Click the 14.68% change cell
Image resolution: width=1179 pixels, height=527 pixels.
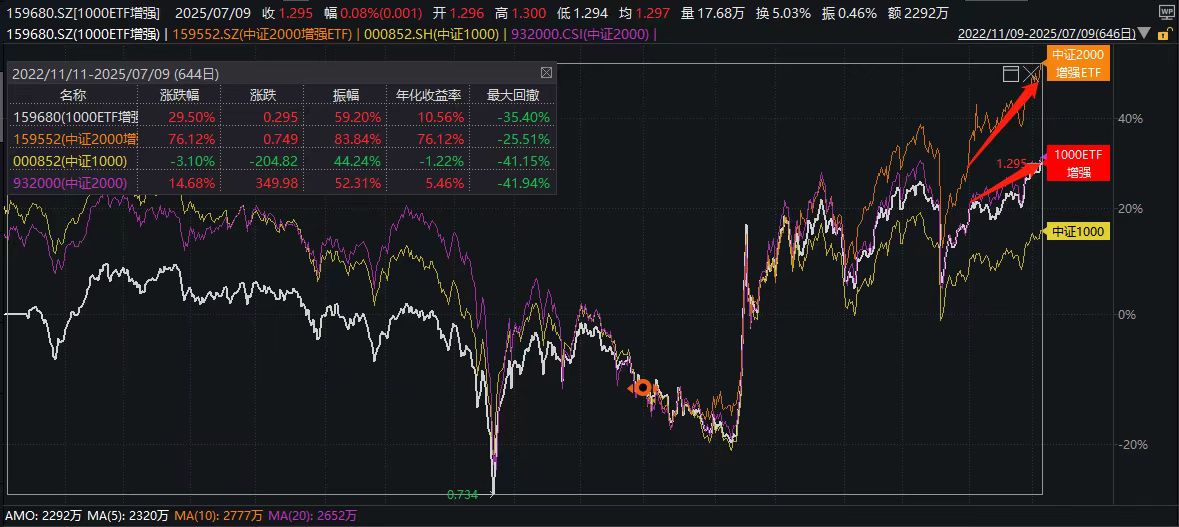tap(194, 183)
